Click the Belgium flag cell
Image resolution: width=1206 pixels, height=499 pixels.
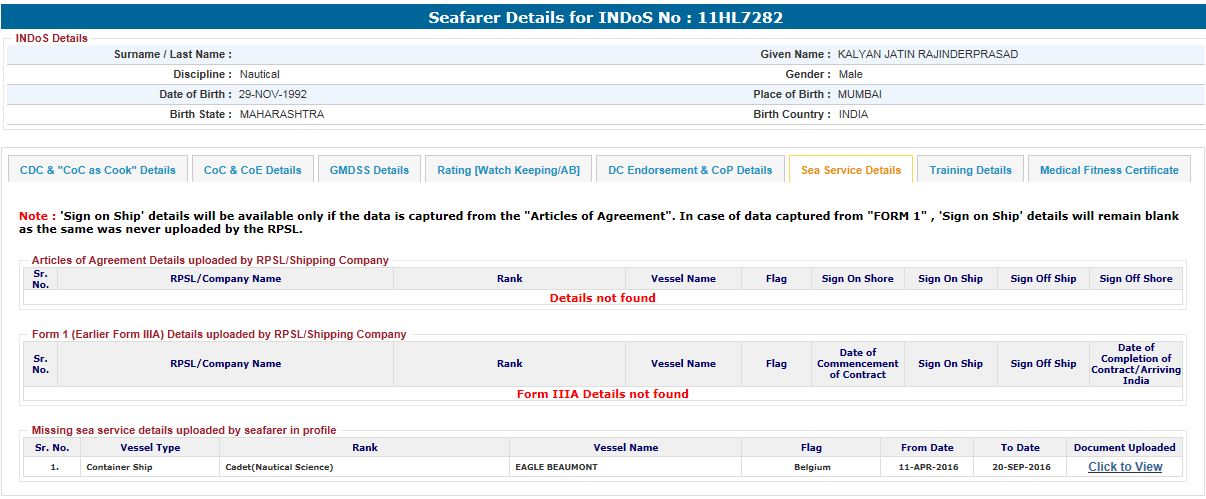point(810,467)
